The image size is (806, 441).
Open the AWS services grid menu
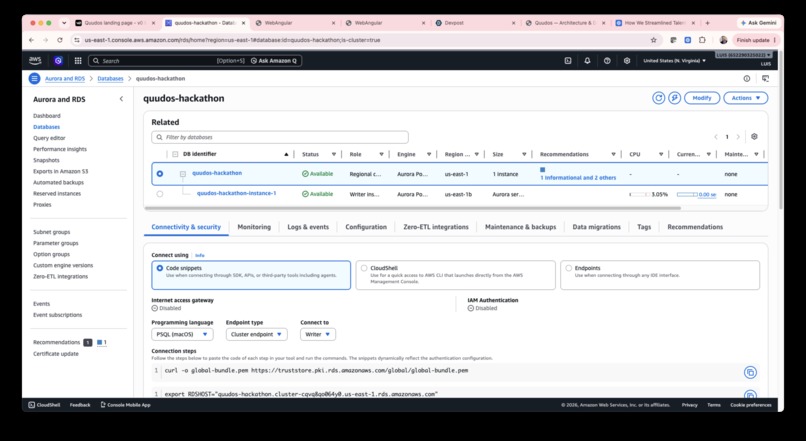click(x=78, y=61)
